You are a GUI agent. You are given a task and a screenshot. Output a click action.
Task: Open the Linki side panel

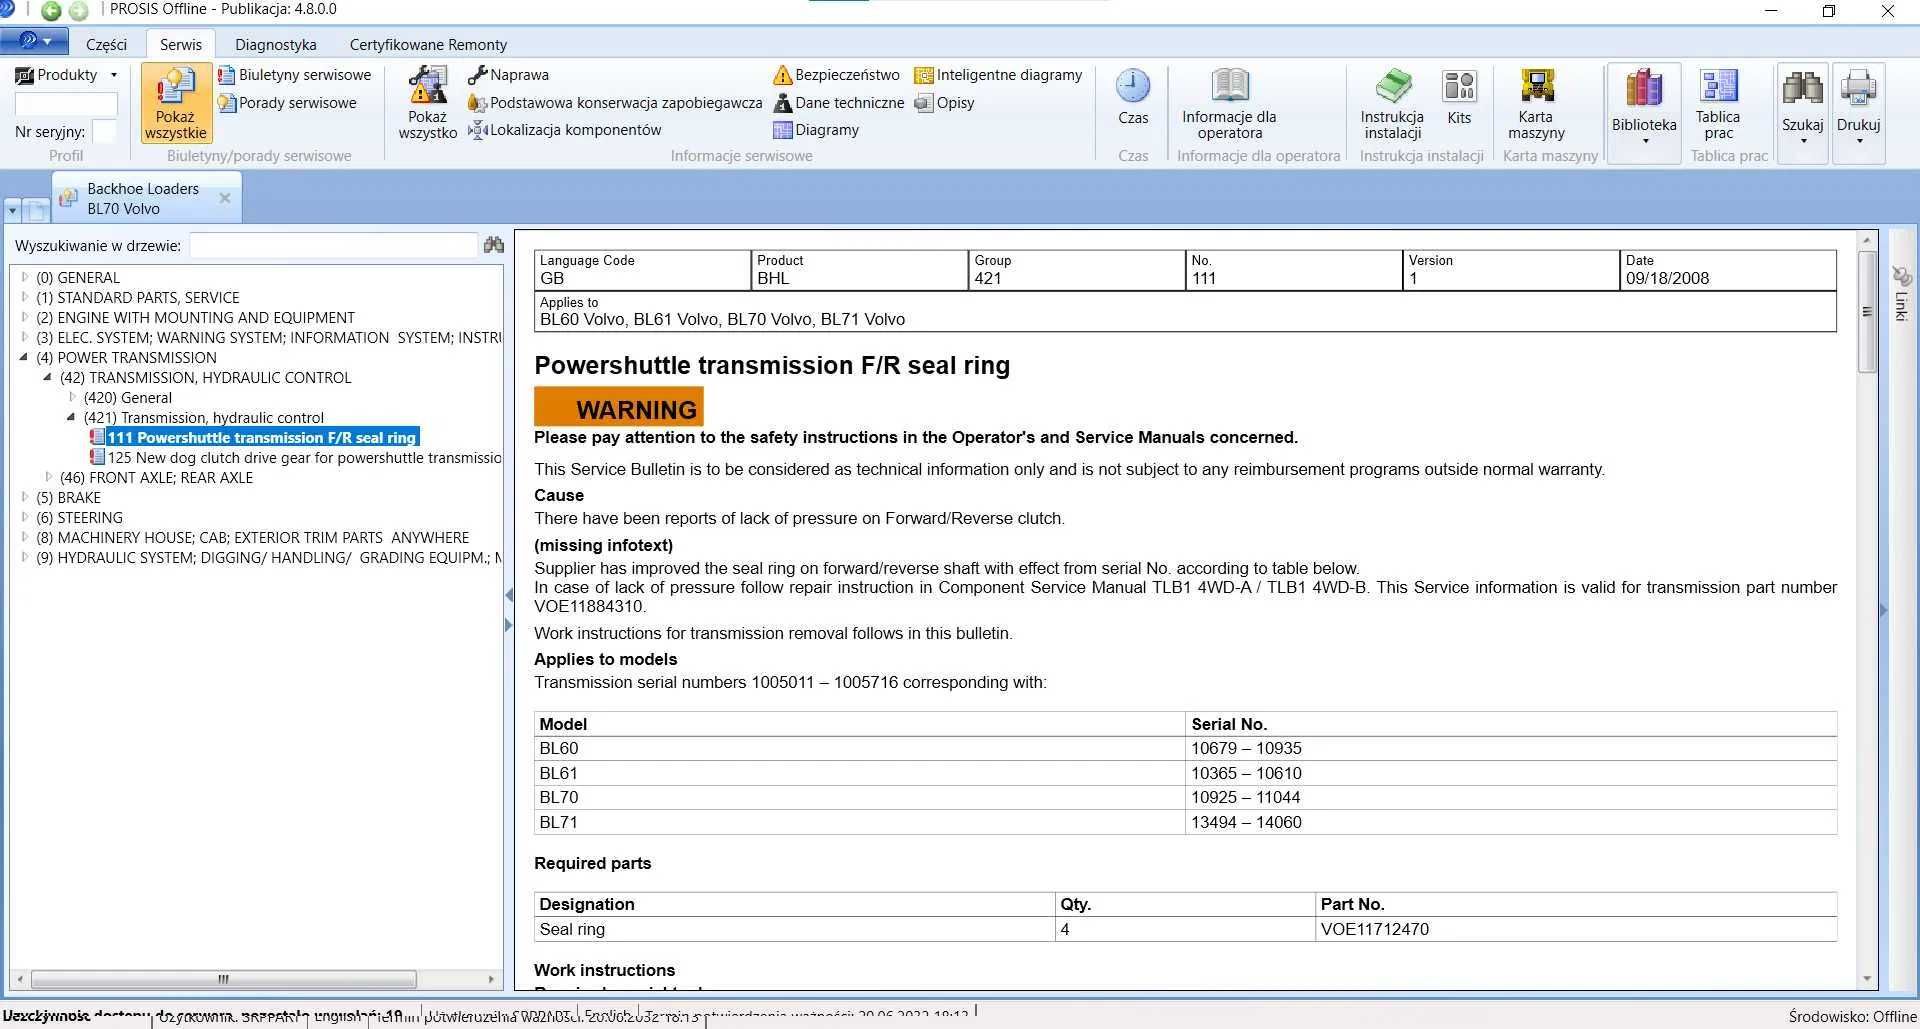[1901, 293]
